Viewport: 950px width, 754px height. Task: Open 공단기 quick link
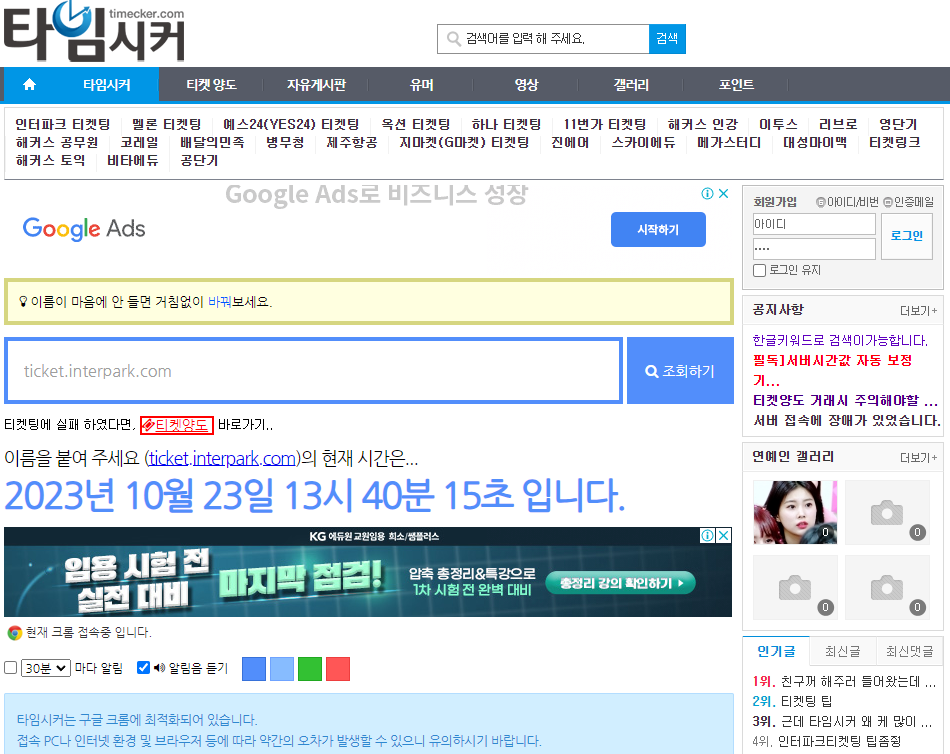[x=199, y=161]
